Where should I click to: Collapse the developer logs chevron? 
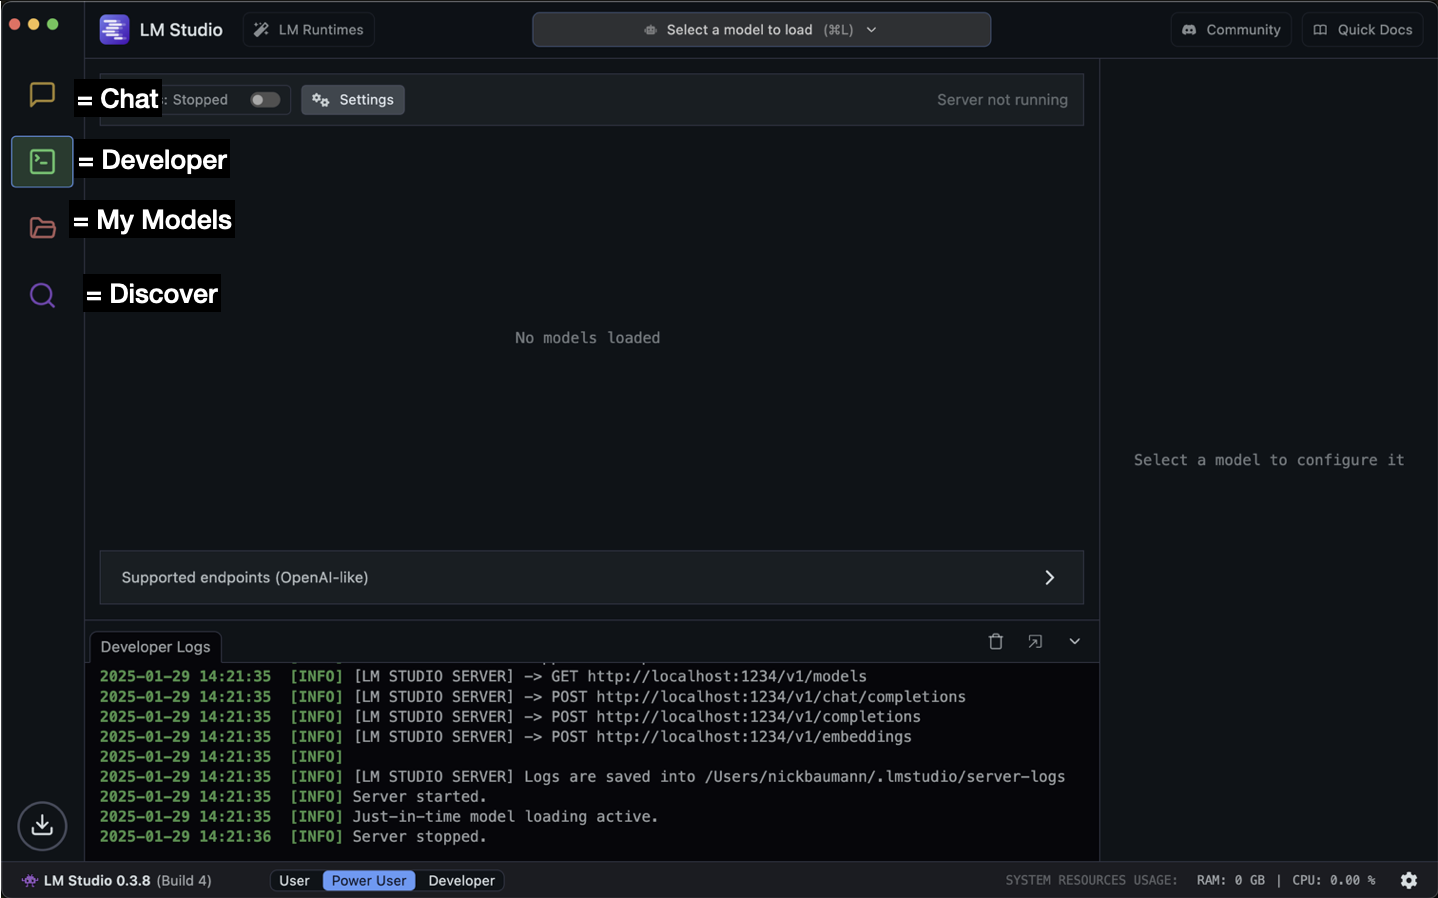point(1075,642)
